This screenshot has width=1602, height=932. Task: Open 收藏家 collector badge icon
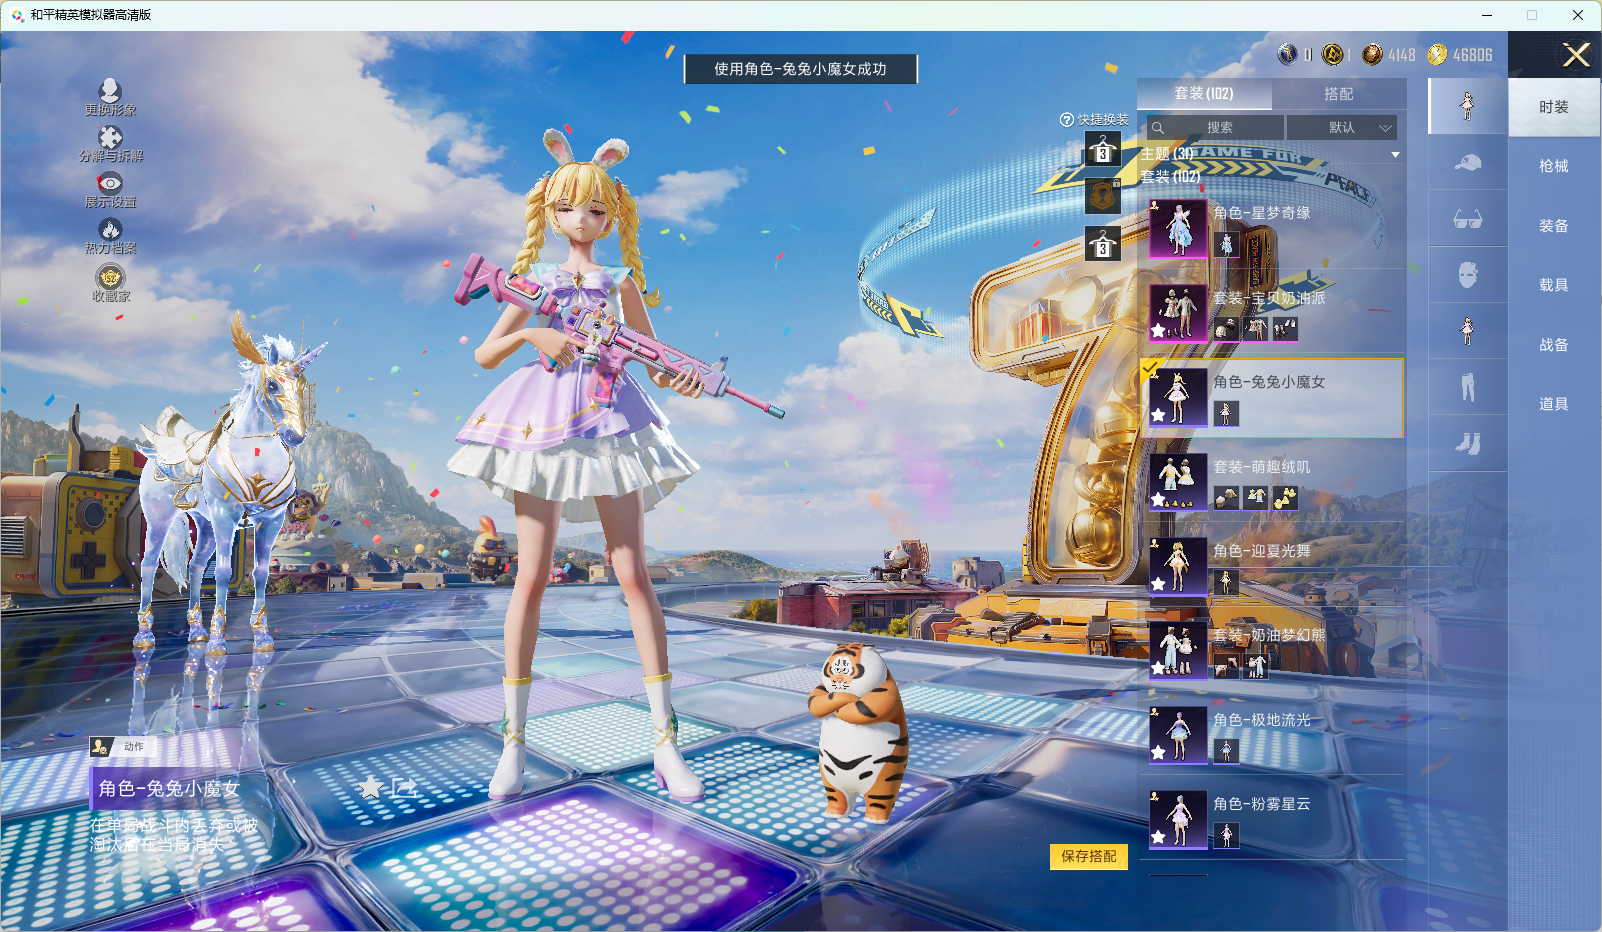pos(110,276)
